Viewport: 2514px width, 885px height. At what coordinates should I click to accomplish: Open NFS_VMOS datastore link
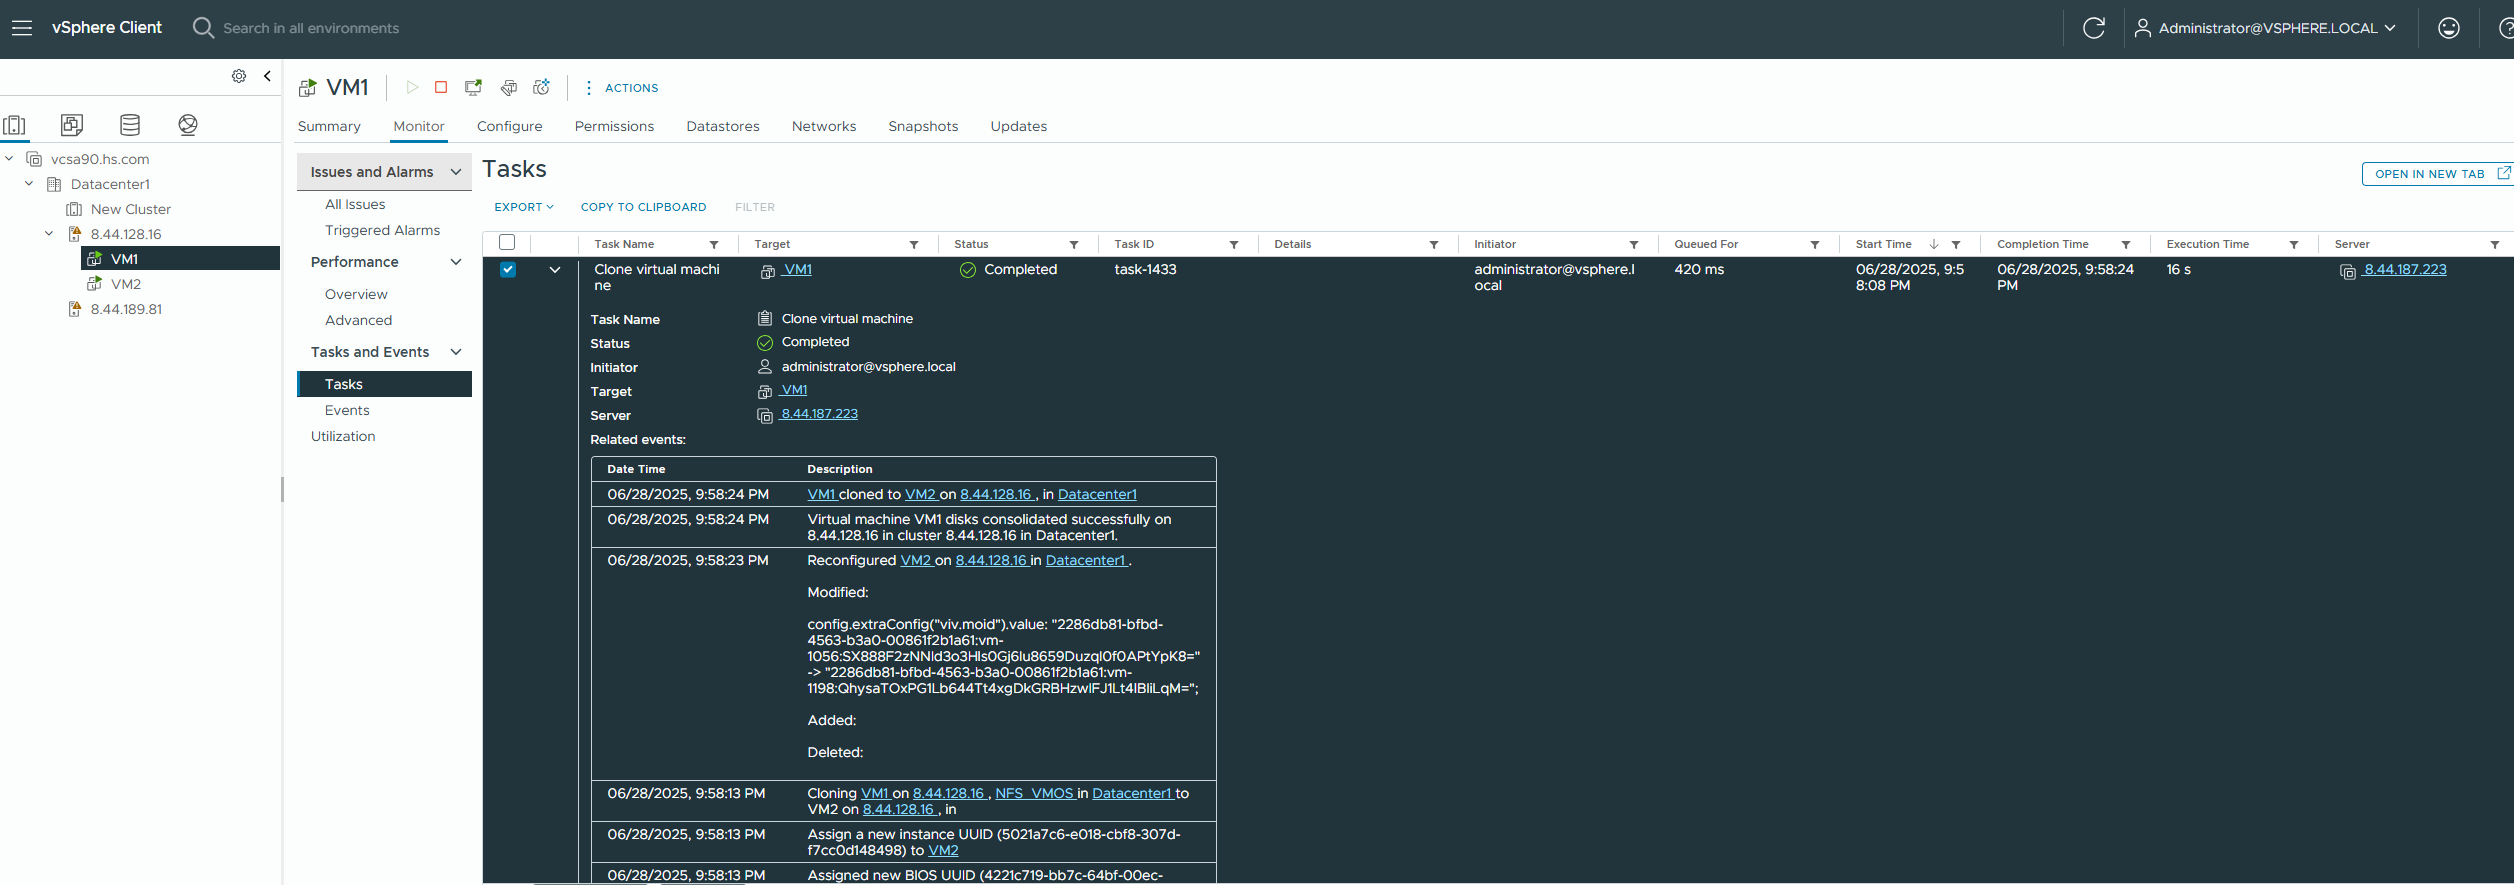(1034, 794)
